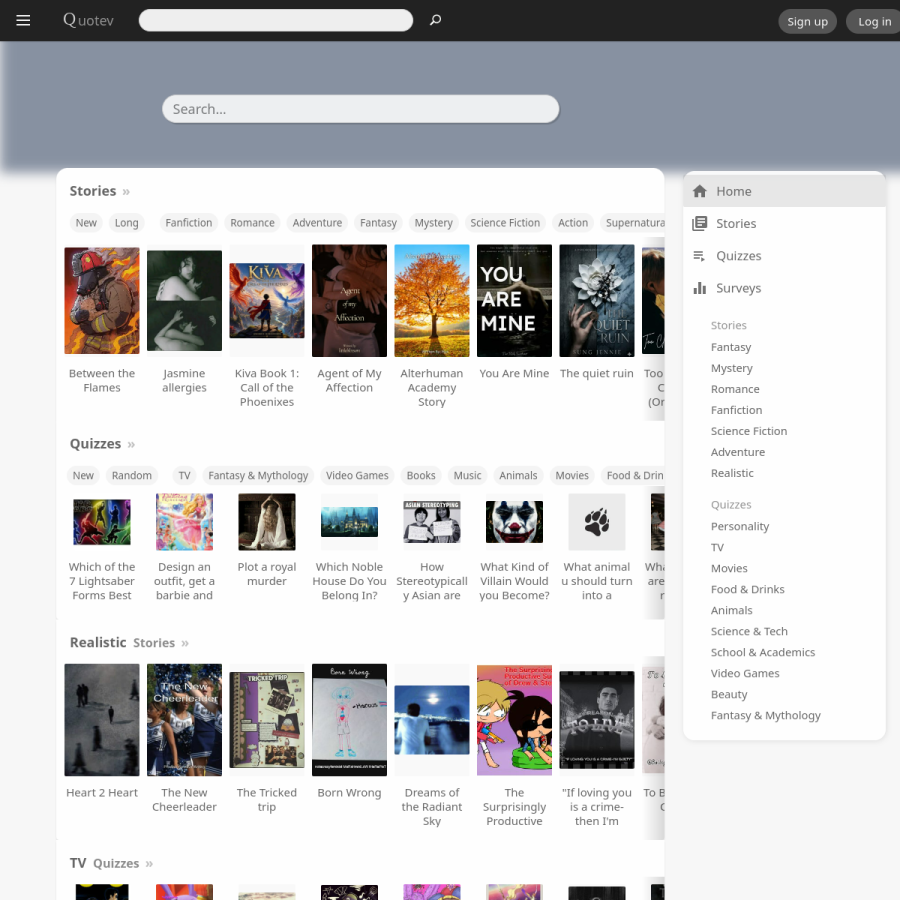Select the Fanfiction stories filter
This screenshot has height=900, width=900.
coord(188,223)
